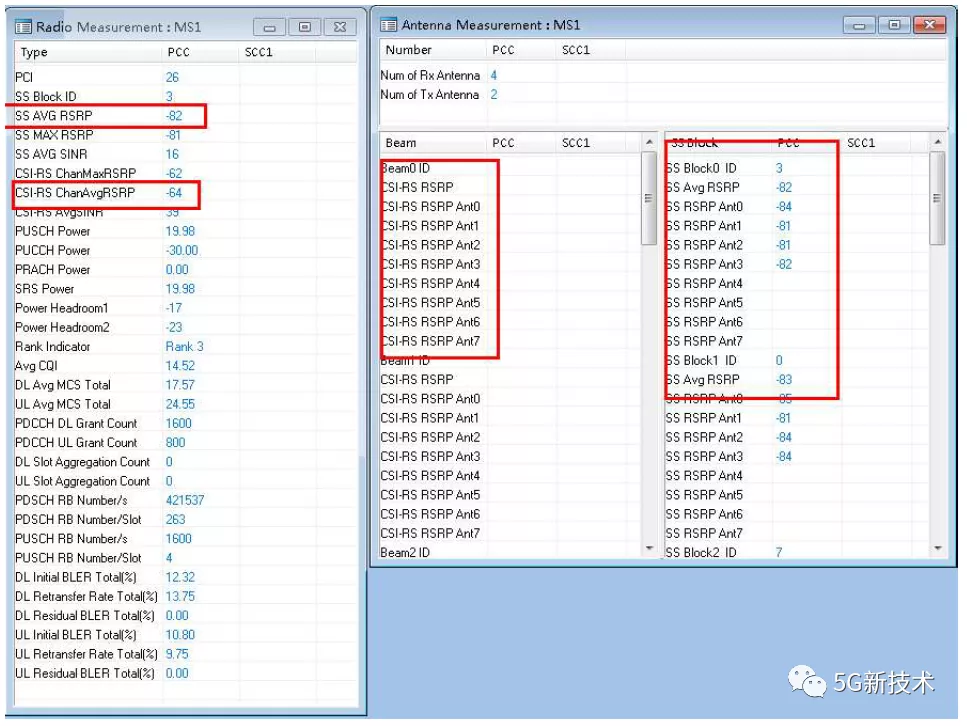Minimize the Radio Measurement window
Image resolution: width=967 pixels, height=726 pixels.
[x=270, y=27]
